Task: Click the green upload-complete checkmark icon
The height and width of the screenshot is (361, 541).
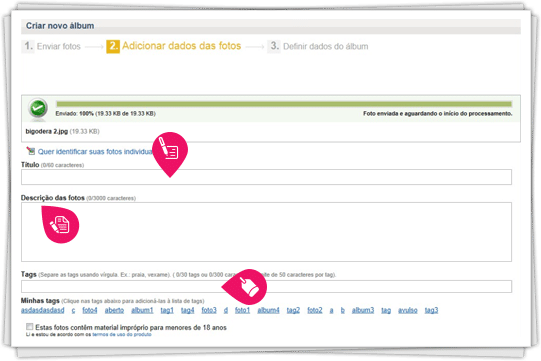Action: tap(38, 108)
